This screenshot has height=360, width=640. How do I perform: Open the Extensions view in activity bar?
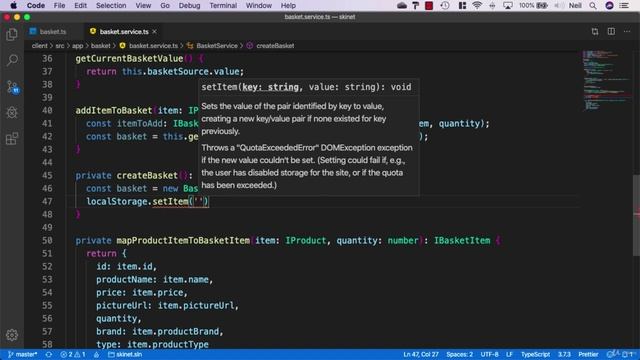(x=12, y=139)
